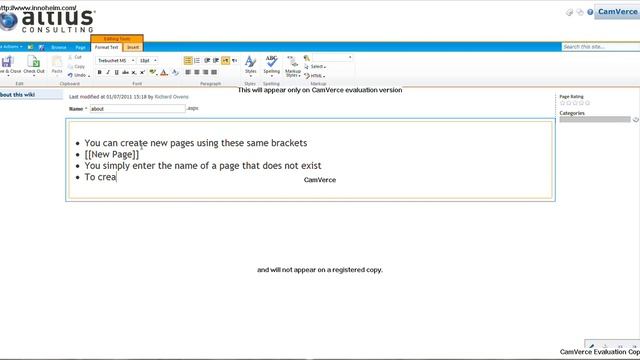Apply the red font color
Viewport: 640px width, 360px height.
(164, 72)
